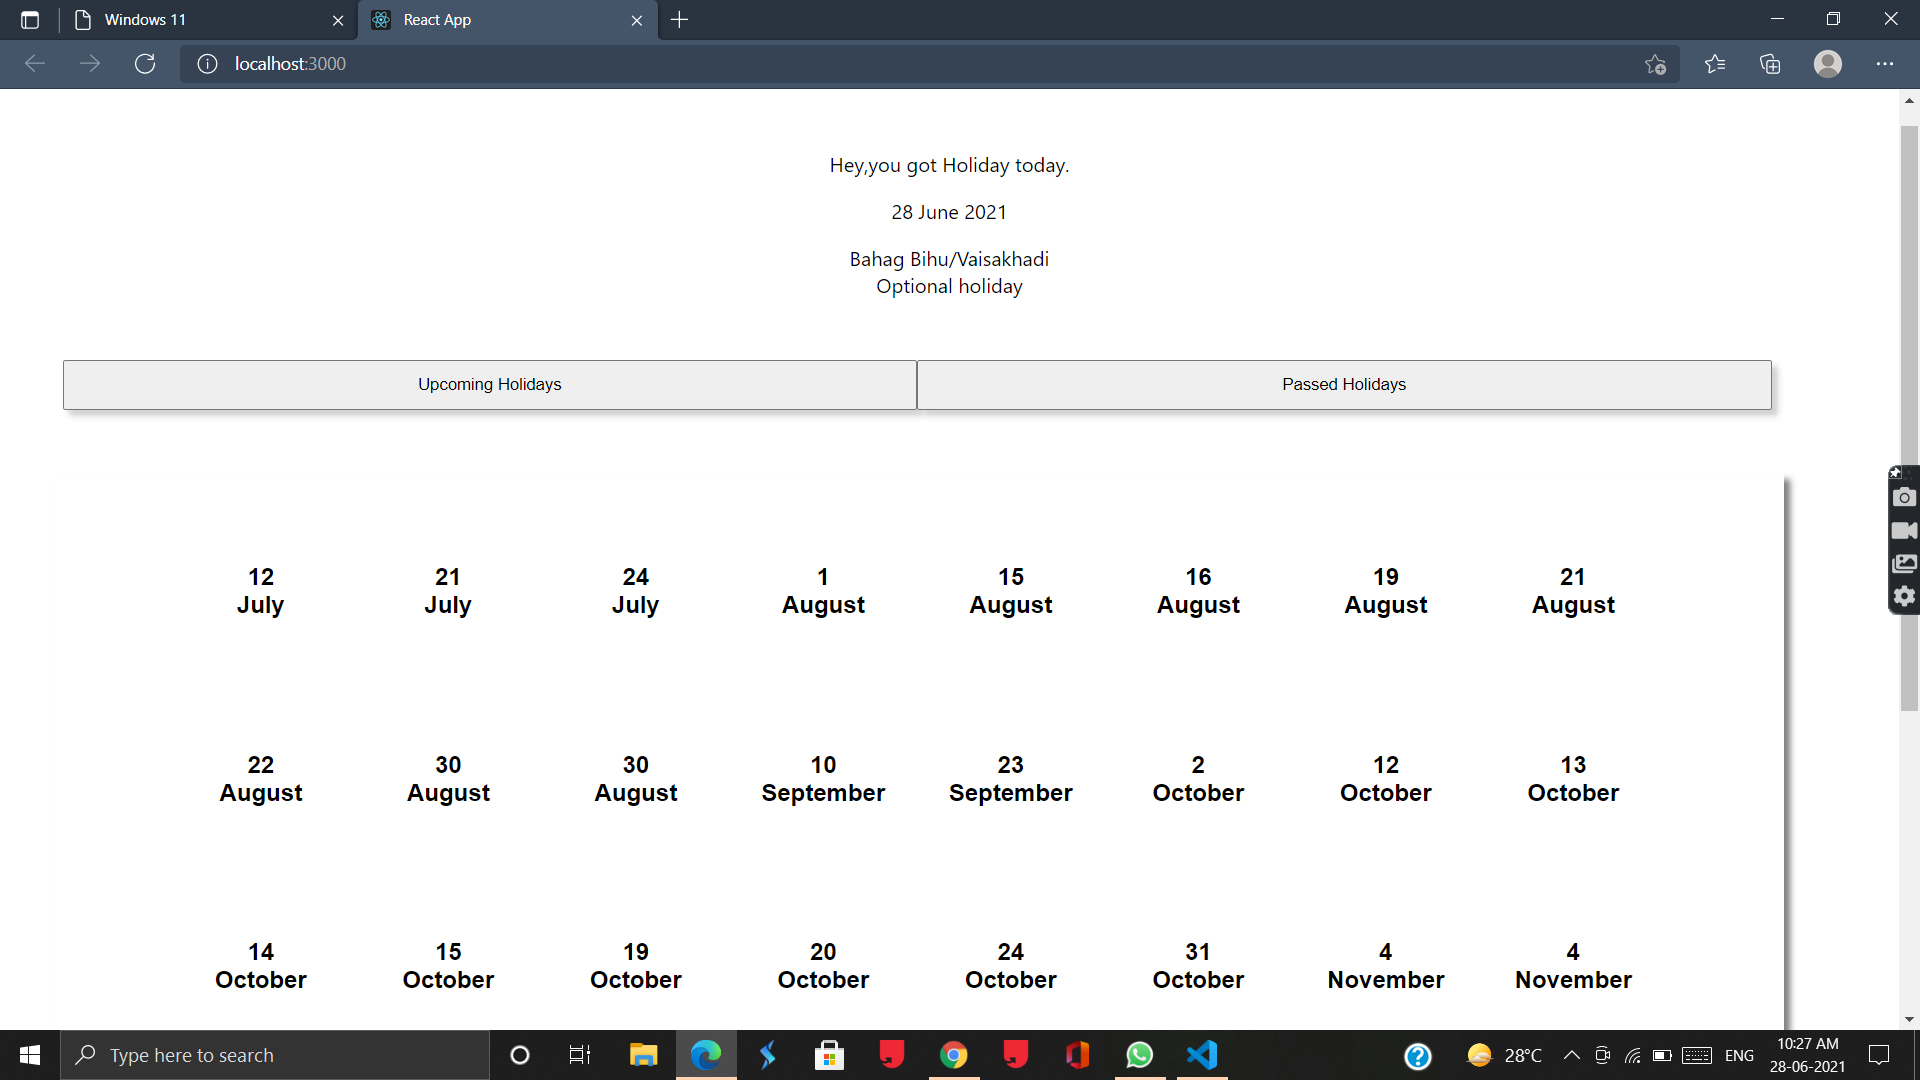Open Windows Start menu
The height and width of the screenshot is (1080, 1920).
tap(30, 1055)
